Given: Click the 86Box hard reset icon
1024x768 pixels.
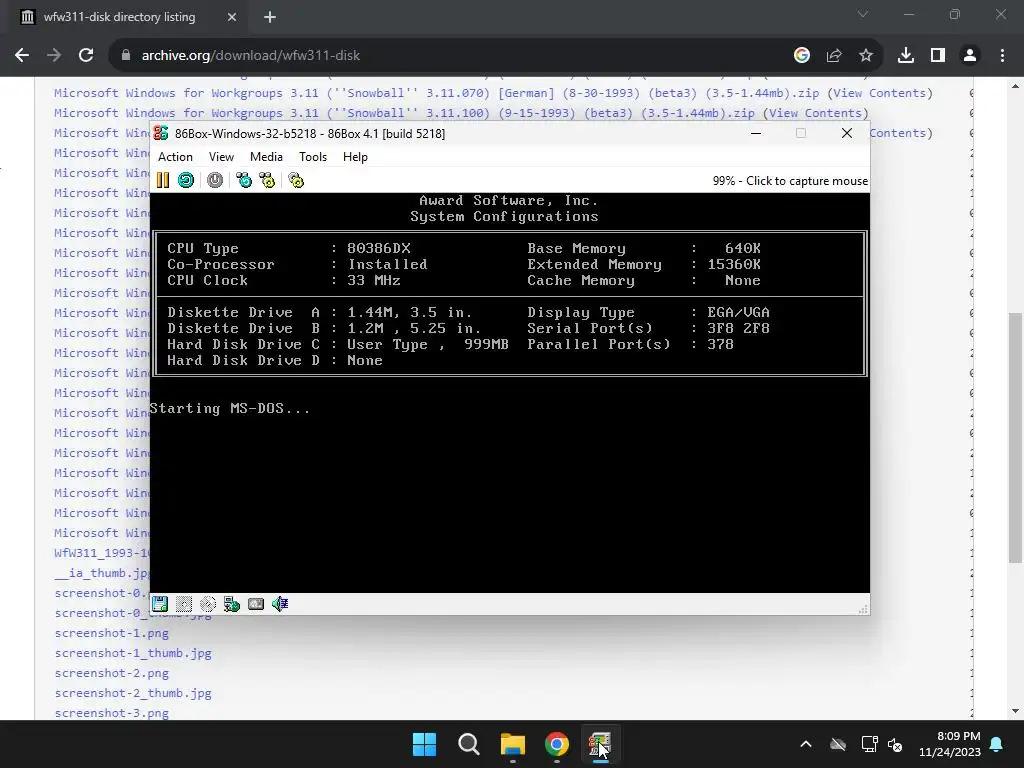Looking at the screenshot, I should [x=186, y=180].
